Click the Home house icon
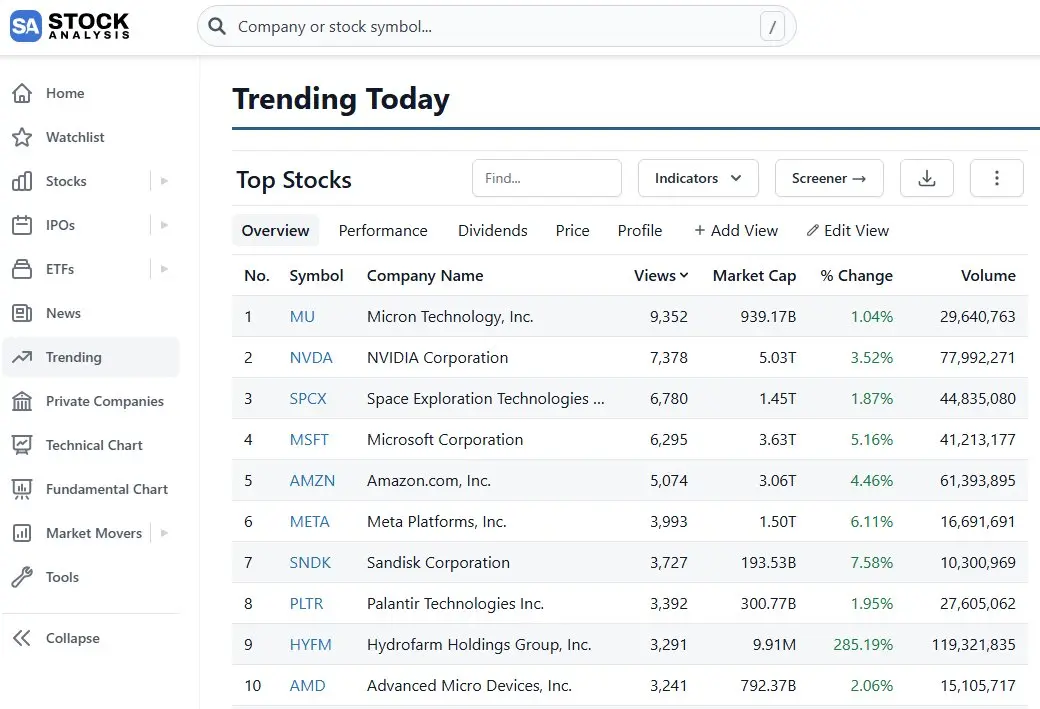The height and width of the screenshot is (709, 1040). pyautogui.click(x=22, y=93)
